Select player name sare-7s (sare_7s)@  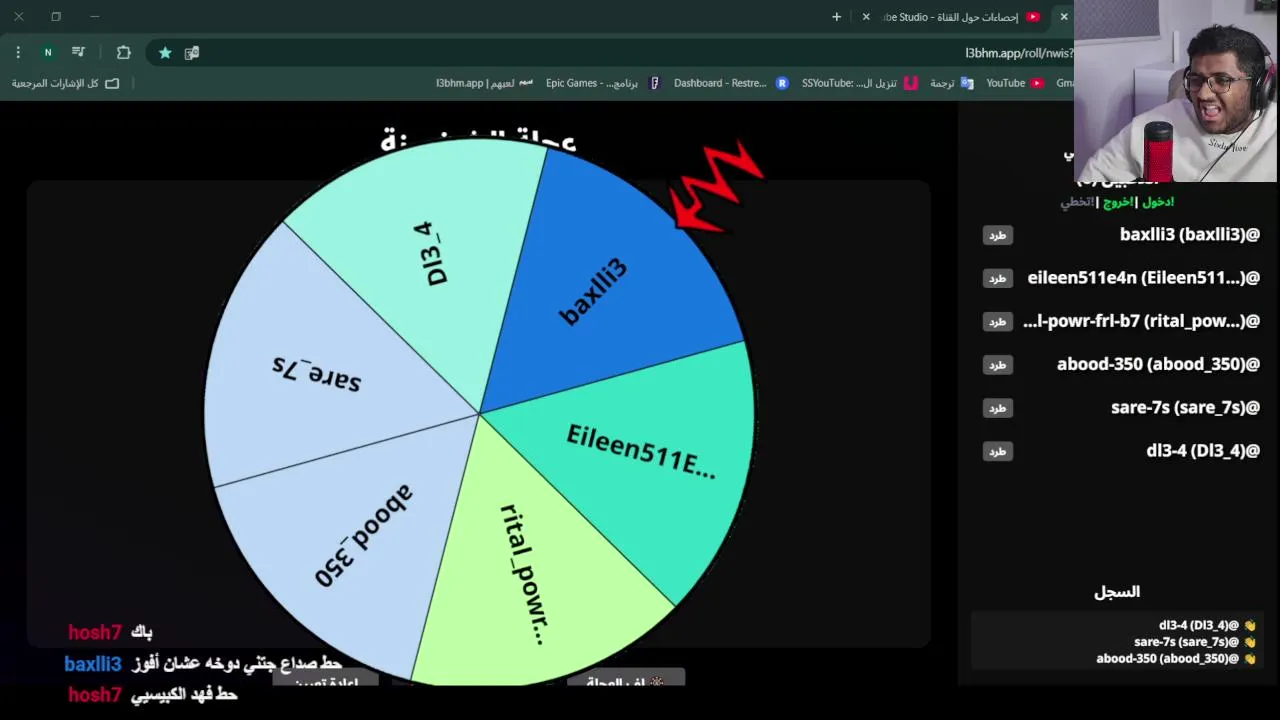point(1185,407)
